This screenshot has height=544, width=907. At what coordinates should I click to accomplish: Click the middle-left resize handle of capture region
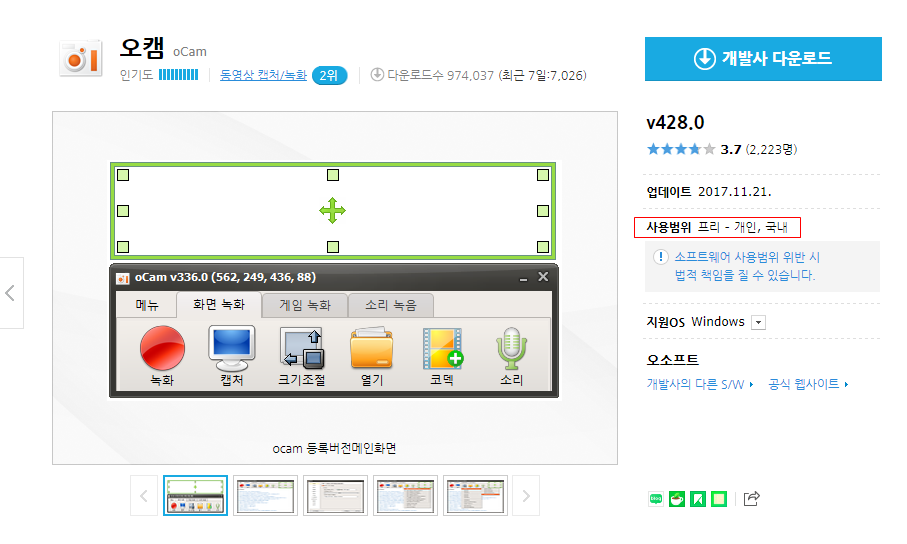coord(123,211)
